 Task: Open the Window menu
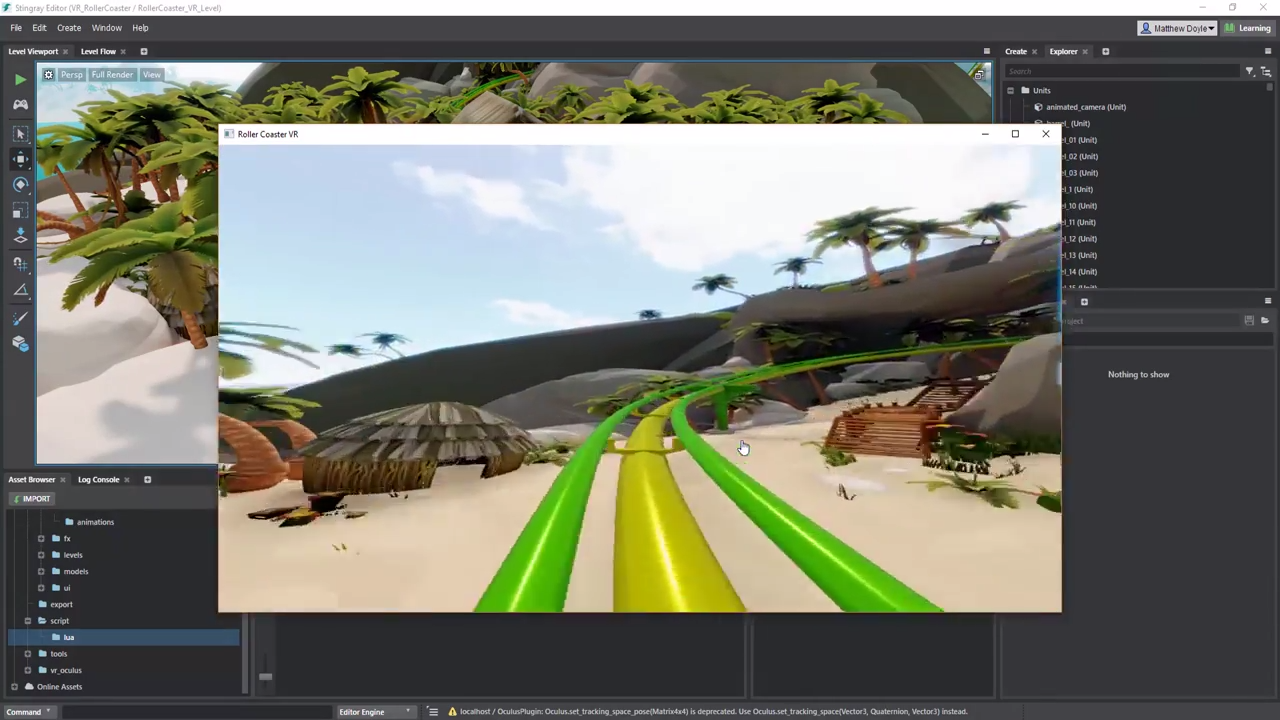106,27
